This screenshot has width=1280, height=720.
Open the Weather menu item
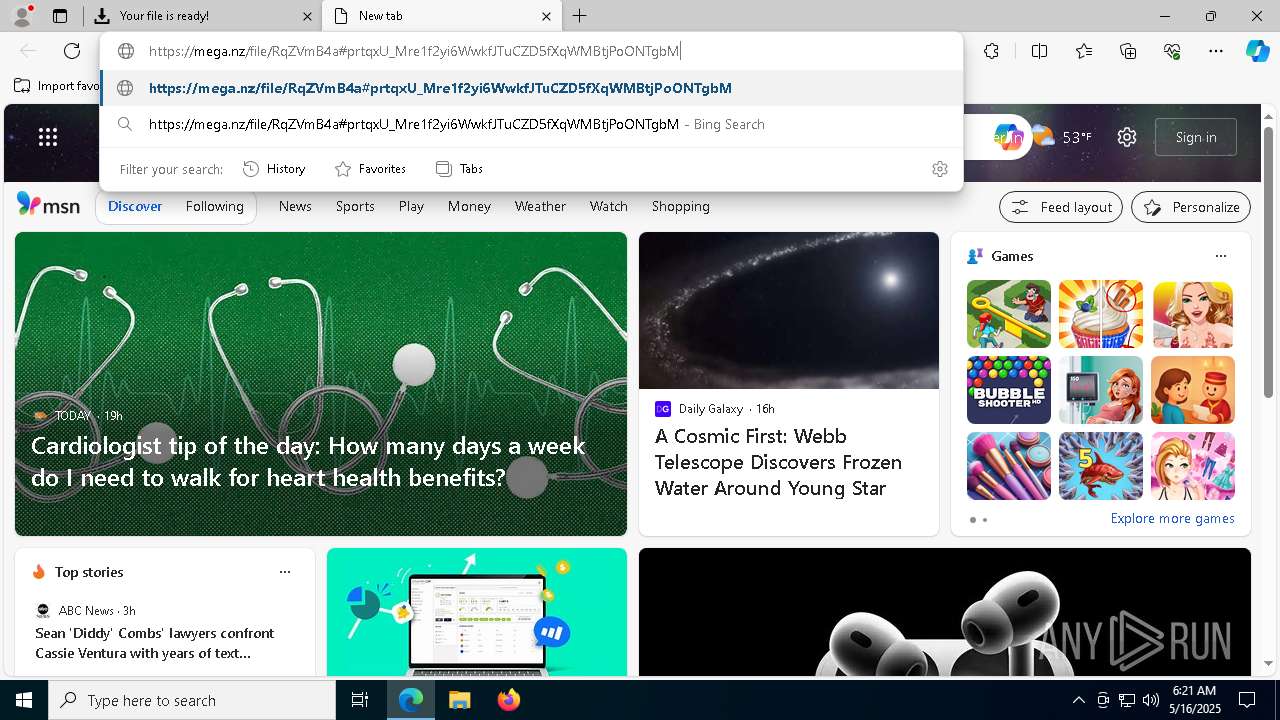pos(540,206)
